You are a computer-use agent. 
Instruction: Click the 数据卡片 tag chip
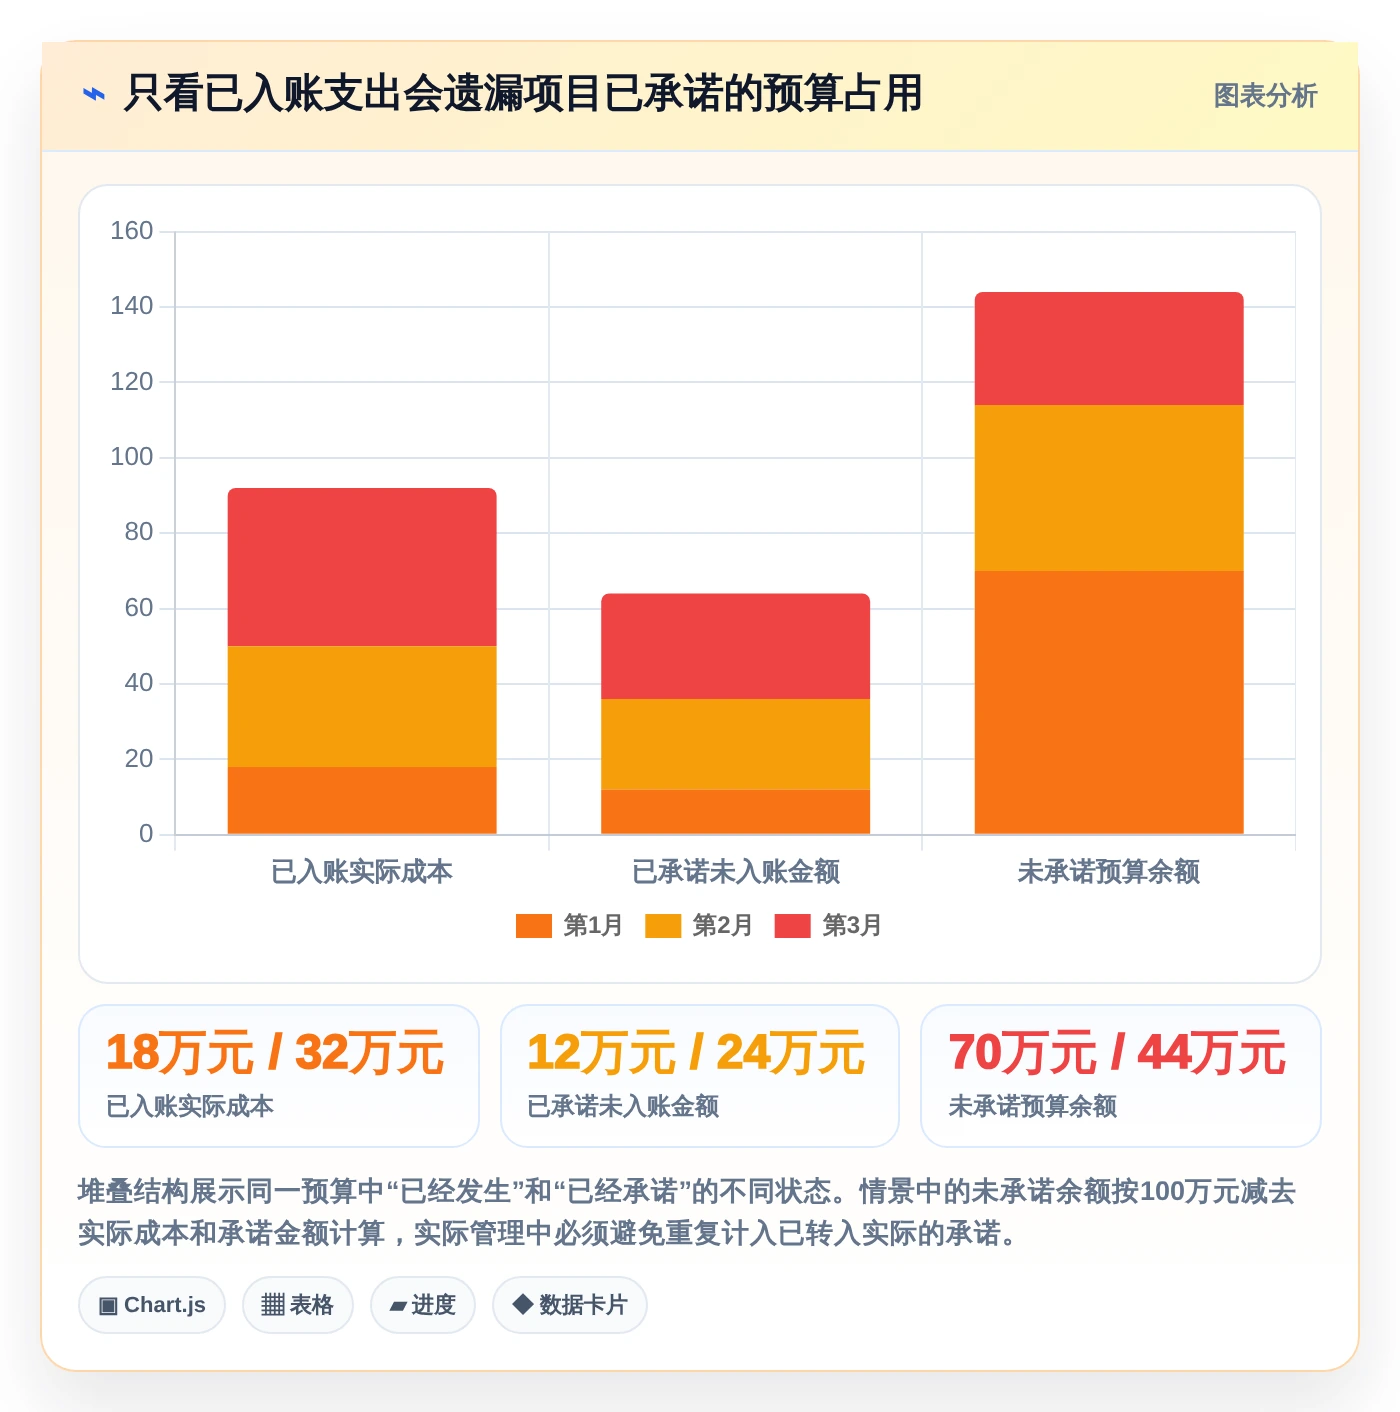[x=570, y=1305]
